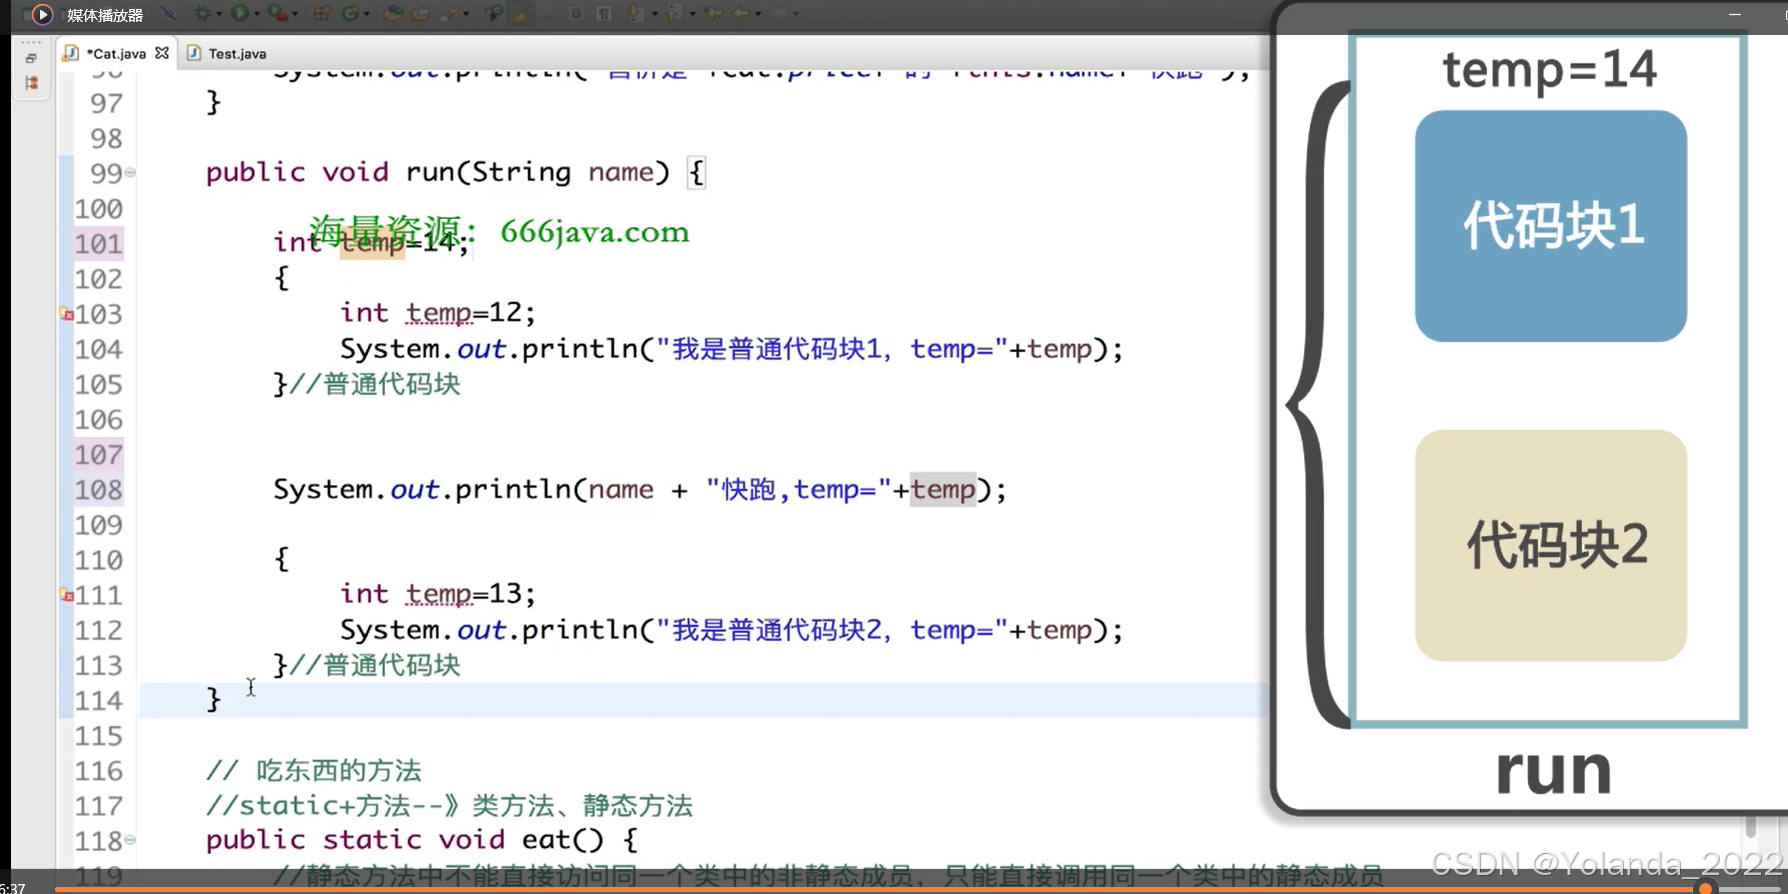Click the Restore view icon in left sidebar
Viewport: 1788px width, 894px height.
[31, 58]
